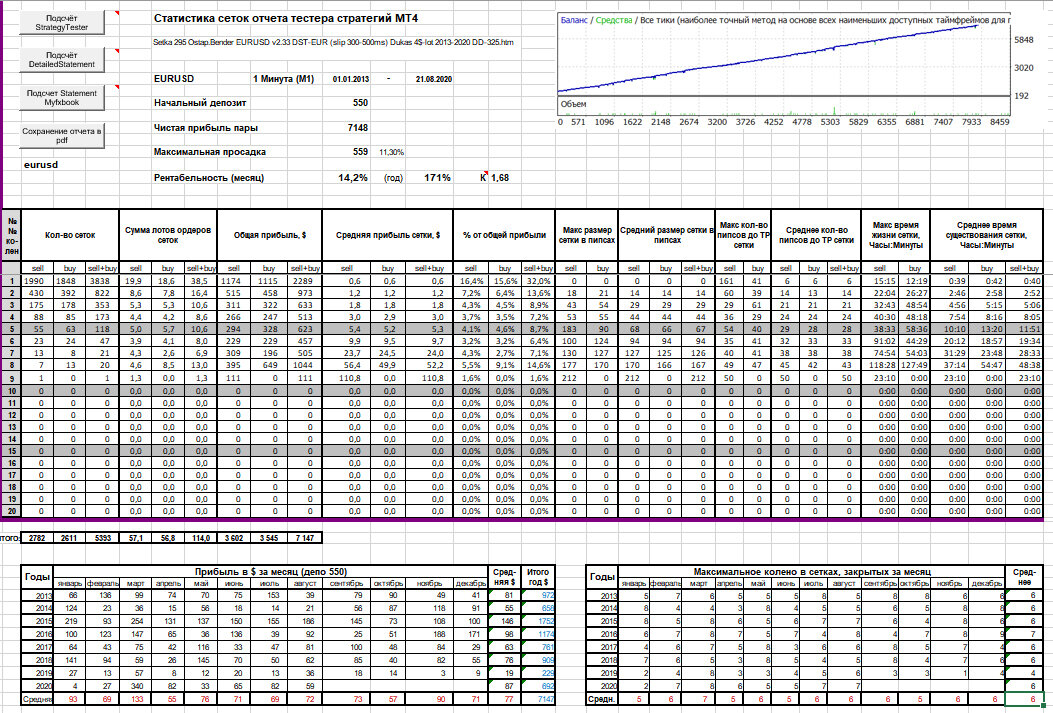Screen dimensions: 1053x713
Task: Click the monthly profitability value 14,2%
Action: (x=353, y=178)
